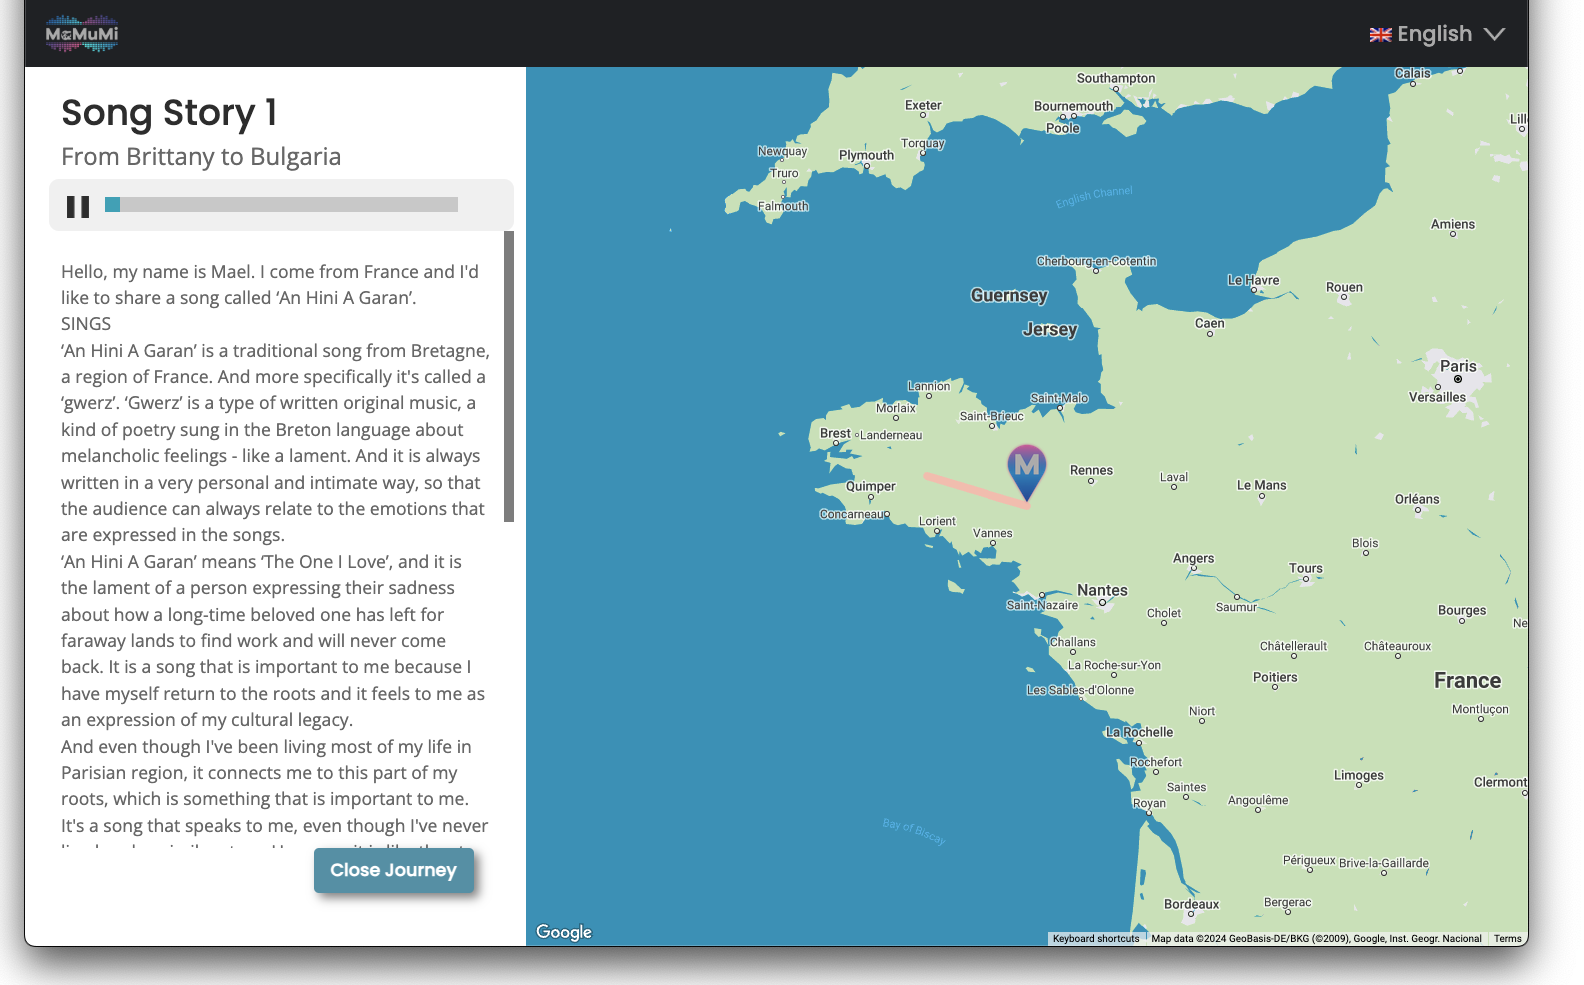Click the story text scrollbar
1584x985 pixels.
coord(509,376)
